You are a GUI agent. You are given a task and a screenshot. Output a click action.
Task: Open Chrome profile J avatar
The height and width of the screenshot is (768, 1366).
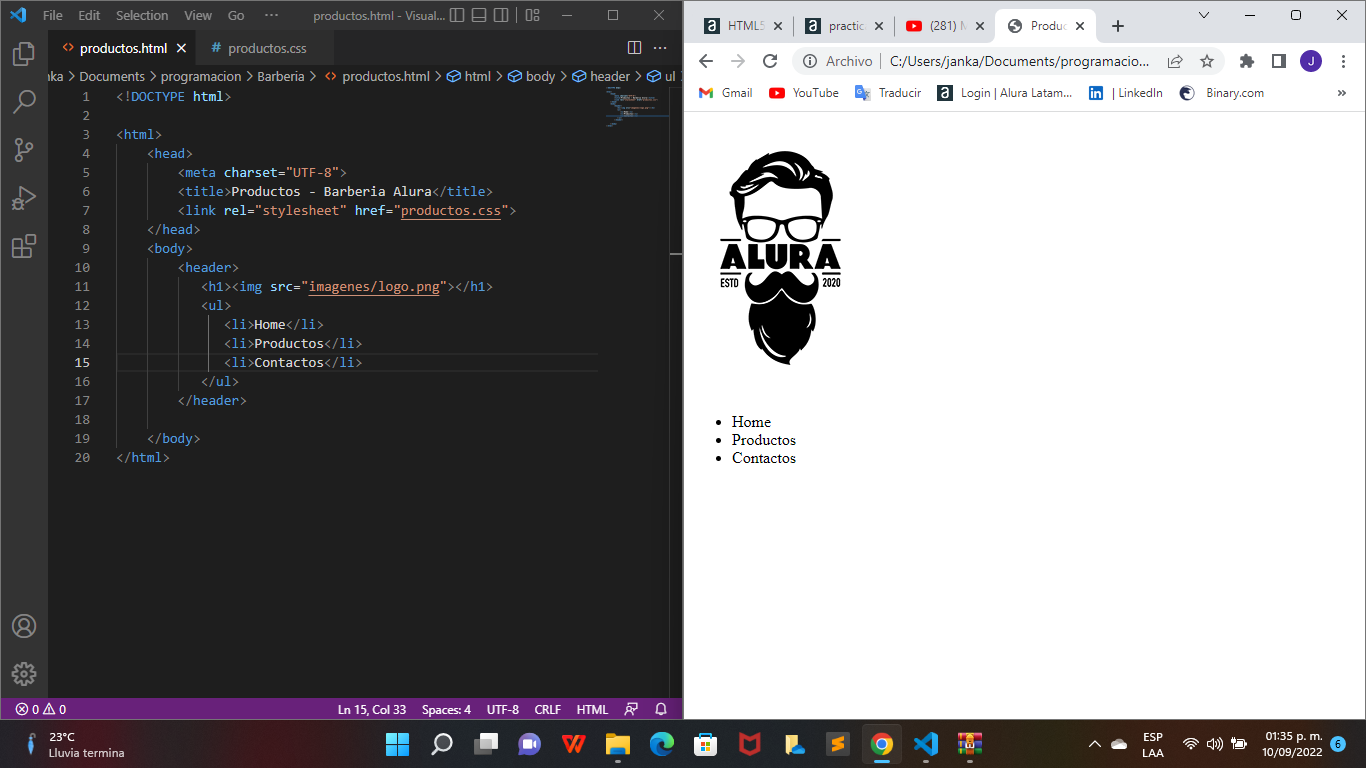(1311, 61)
